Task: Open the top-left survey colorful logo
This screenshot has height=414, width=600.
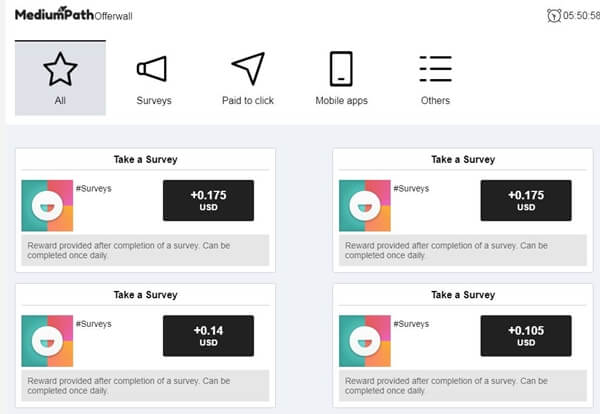Action: point(47,205)
